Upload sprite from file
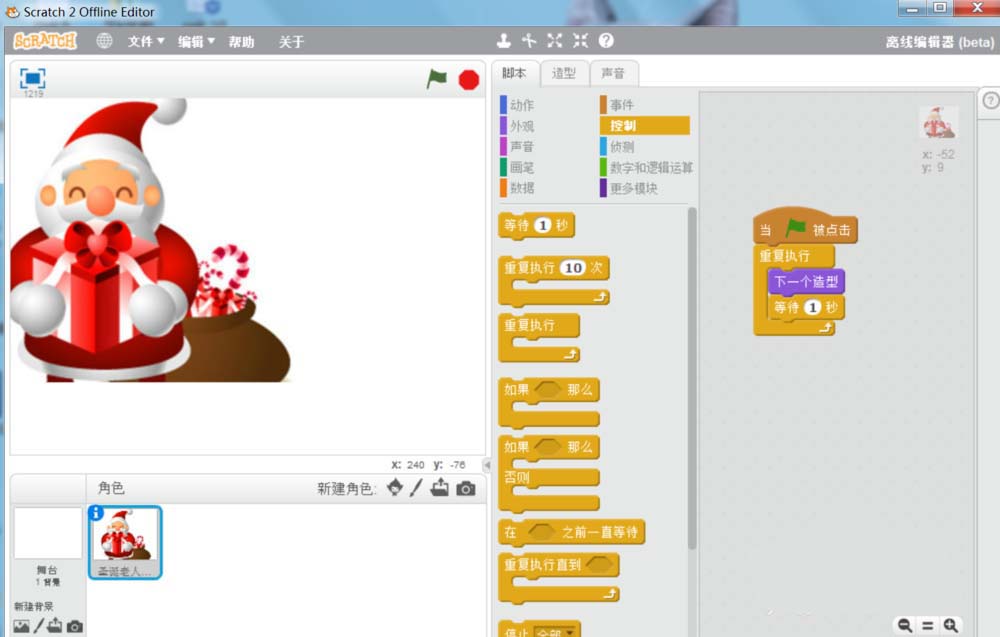This screenshot has height=637, width=1000. pos(439,488)
